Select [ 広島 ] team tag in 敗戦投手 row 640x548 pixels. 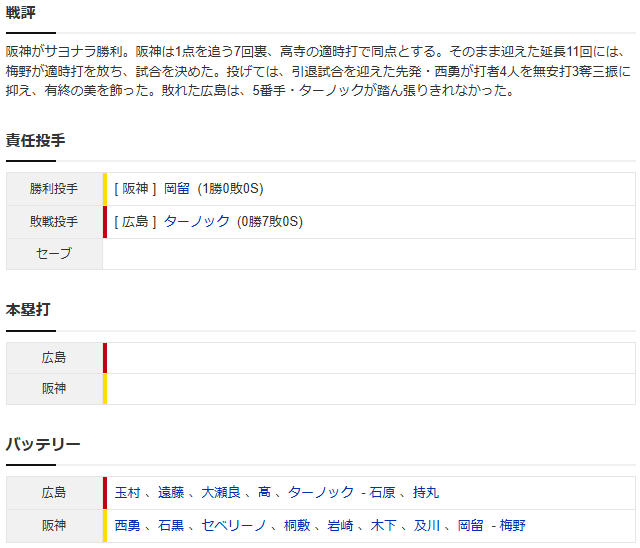point(135,222)
